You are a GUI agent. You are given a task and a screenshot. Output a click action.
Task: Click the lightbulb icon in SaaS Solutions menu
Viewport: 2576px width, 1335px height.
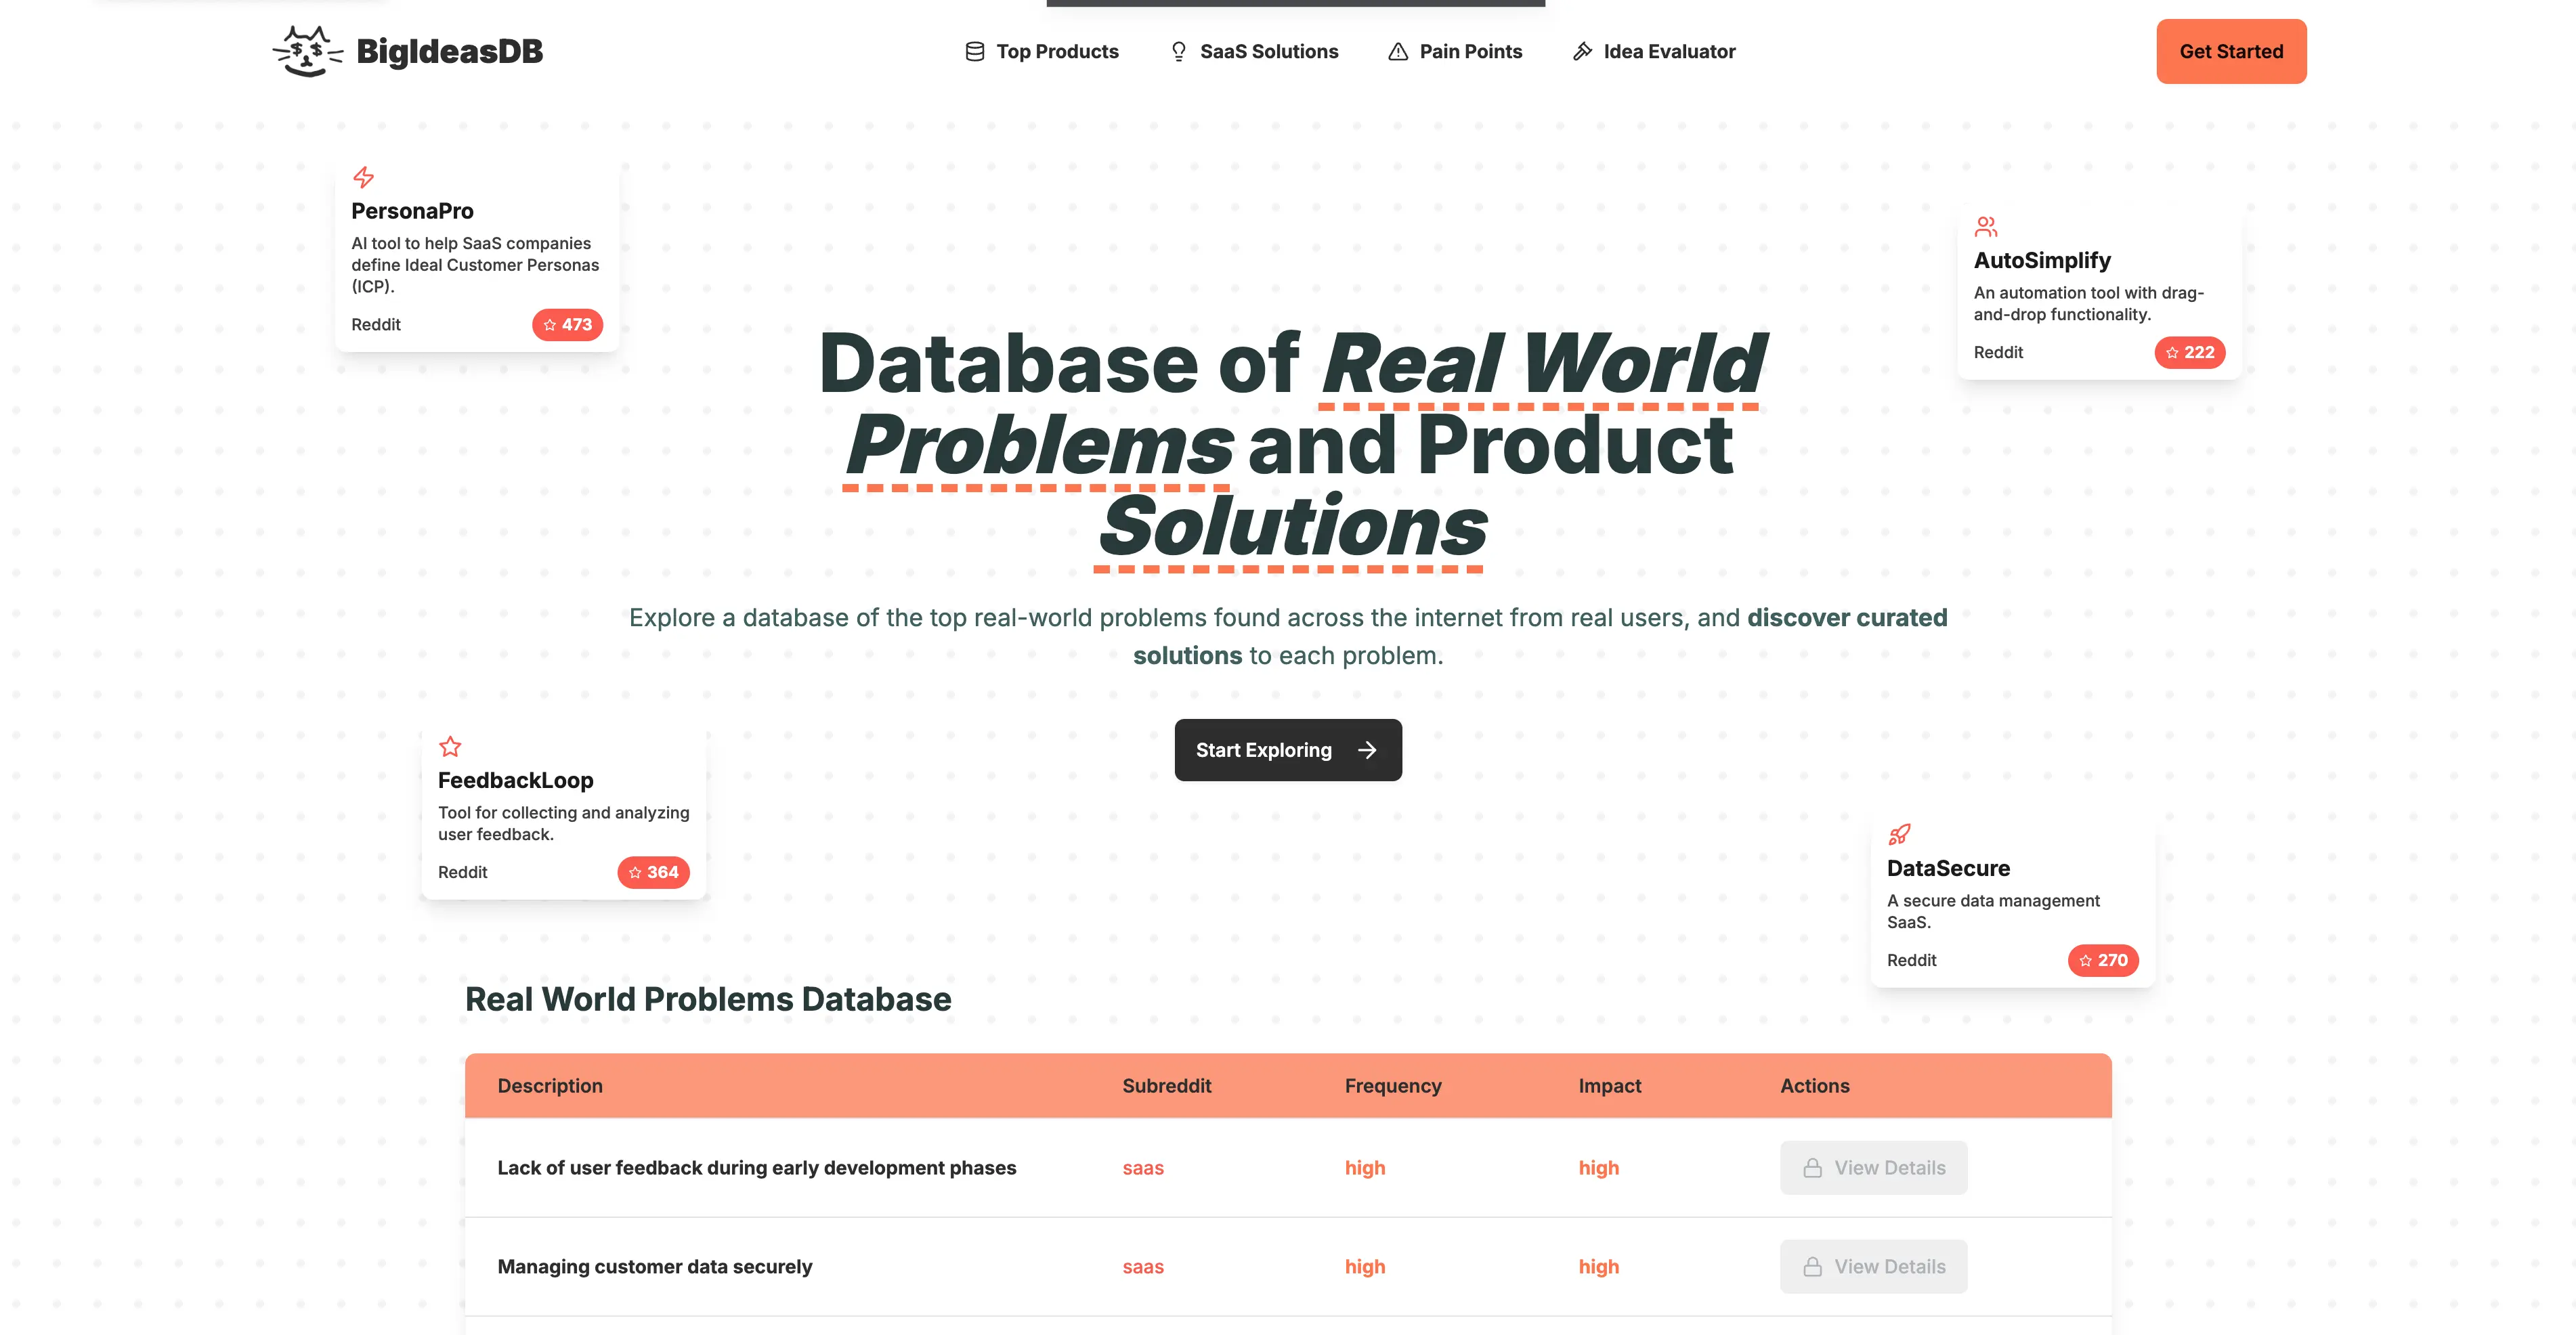(1178, 51)
